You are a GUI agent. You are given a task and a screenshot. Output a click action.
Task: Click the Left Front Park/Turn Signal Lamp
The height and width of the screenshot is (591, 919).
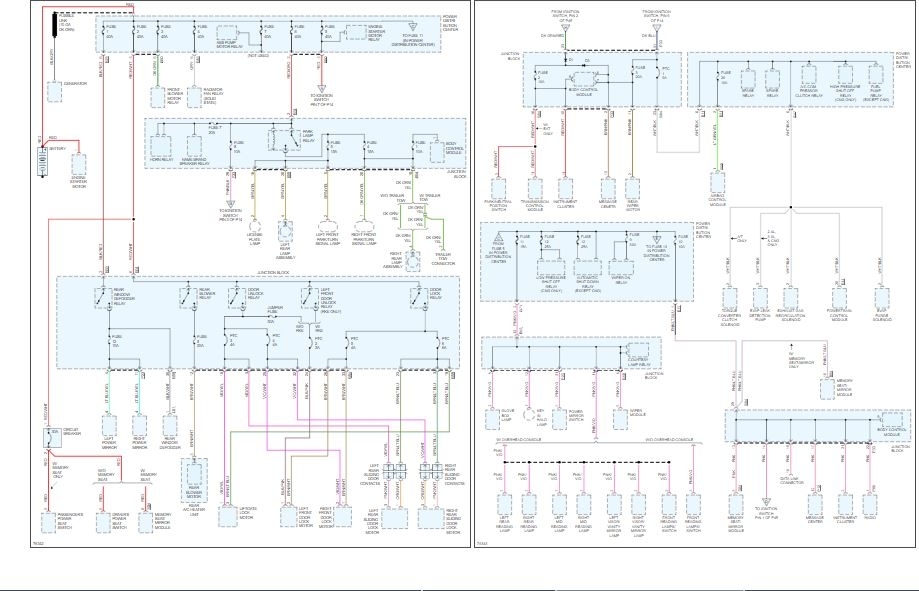(328, 227)
